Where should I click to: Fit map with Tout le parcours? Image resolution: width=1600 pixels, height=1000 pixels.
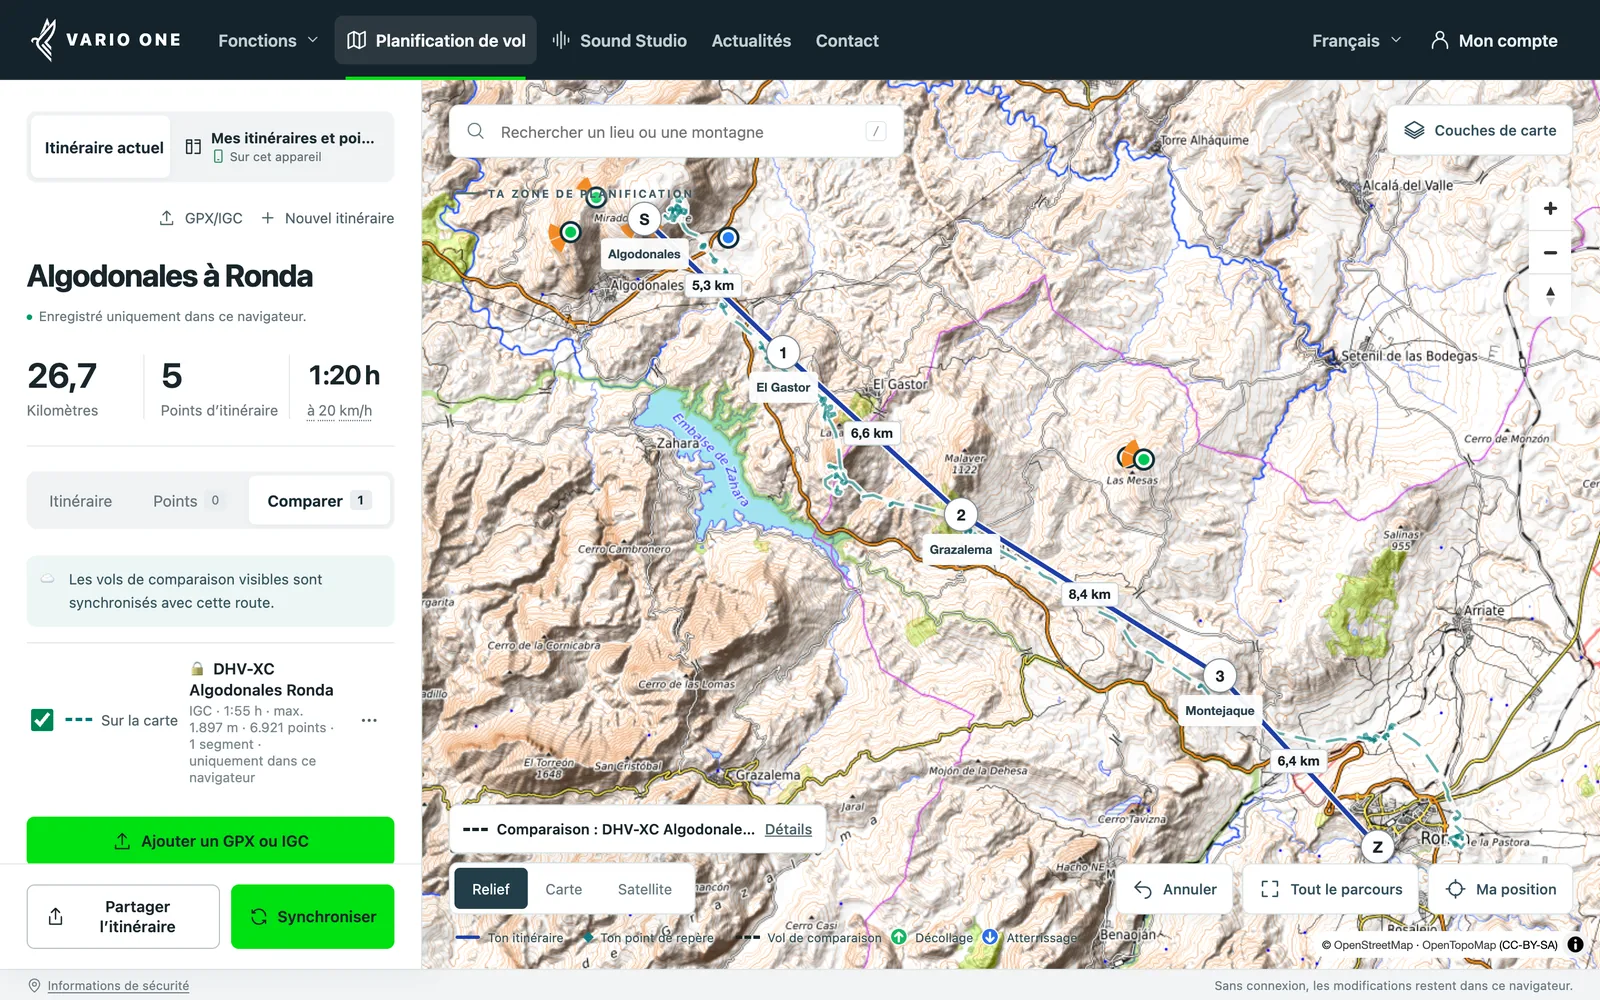click(1332, 889)
